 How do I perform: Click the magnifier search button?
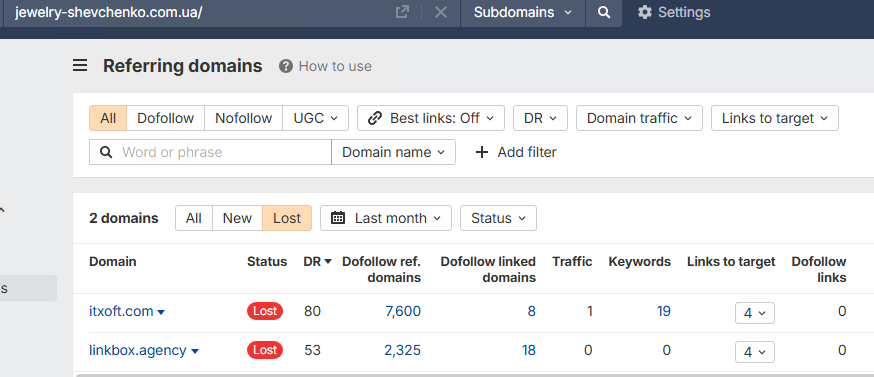[x=604, y=12]
